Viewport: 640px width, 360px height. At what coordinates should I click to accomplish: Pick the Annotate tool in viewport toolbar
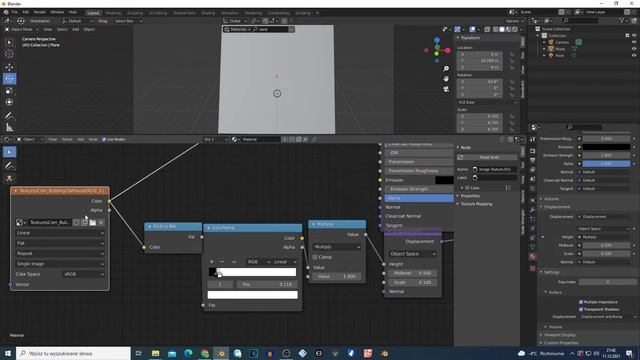coord(9,116)
